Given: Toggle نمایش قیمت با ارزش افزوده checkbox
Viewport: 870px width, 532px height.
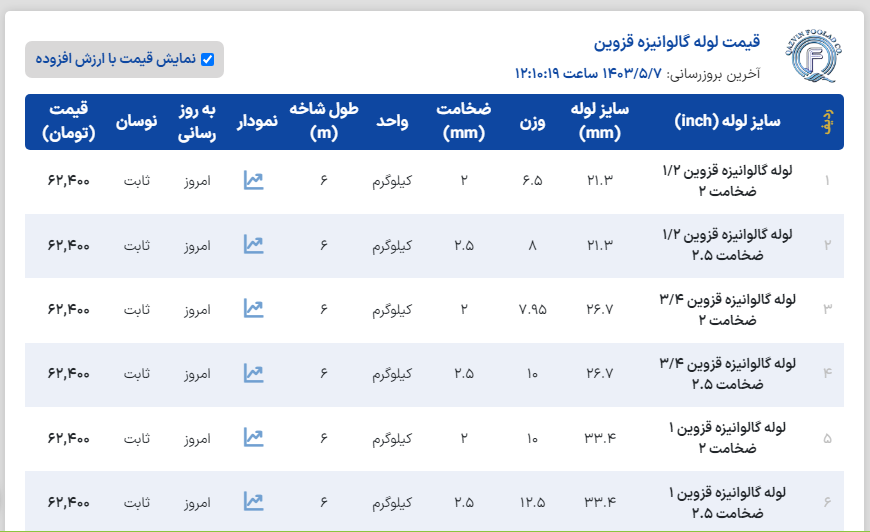Looking at the screenshot, I should coord(207,59).
